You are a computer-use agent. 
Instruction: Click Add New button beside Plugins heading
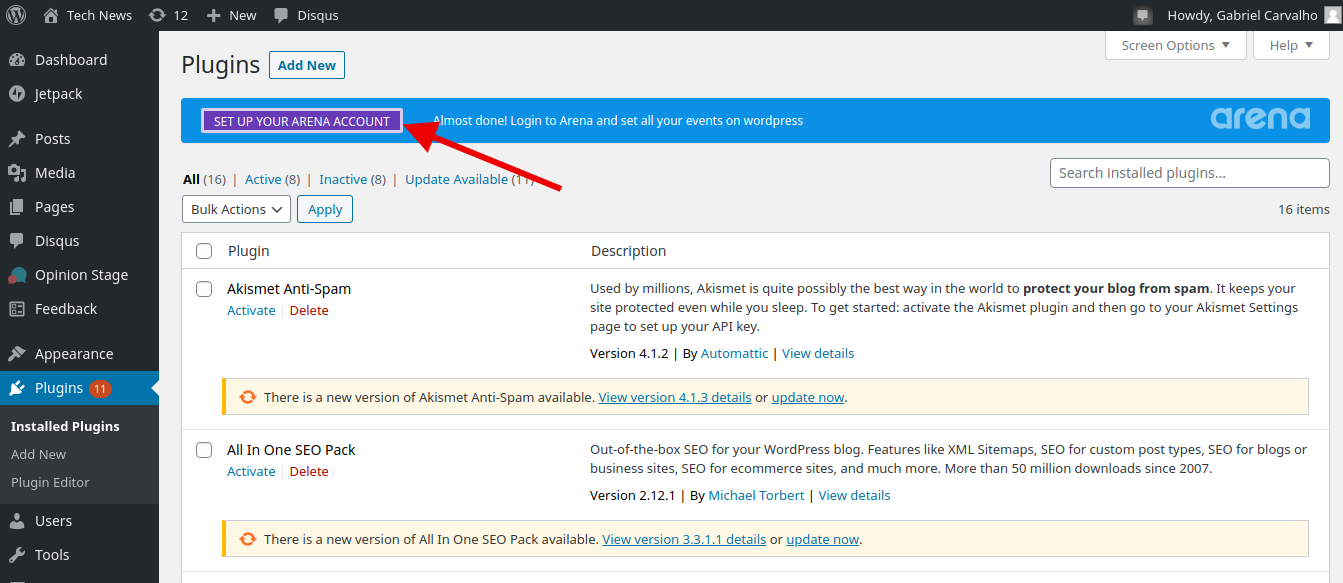point(307,65)
